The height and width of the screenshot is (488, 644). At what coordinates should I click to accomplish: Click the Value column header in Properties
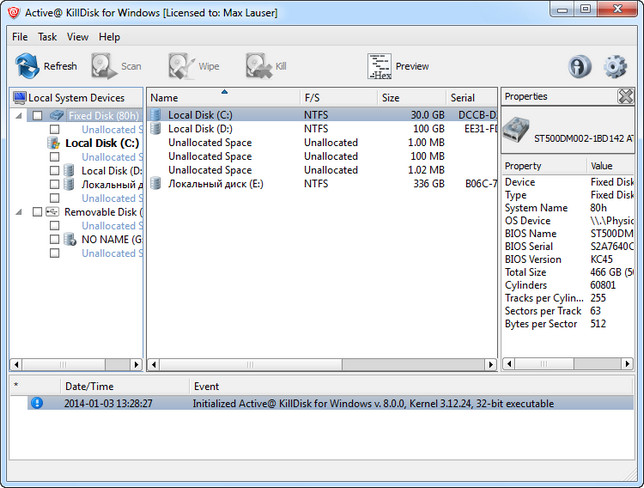pos(611,166)
